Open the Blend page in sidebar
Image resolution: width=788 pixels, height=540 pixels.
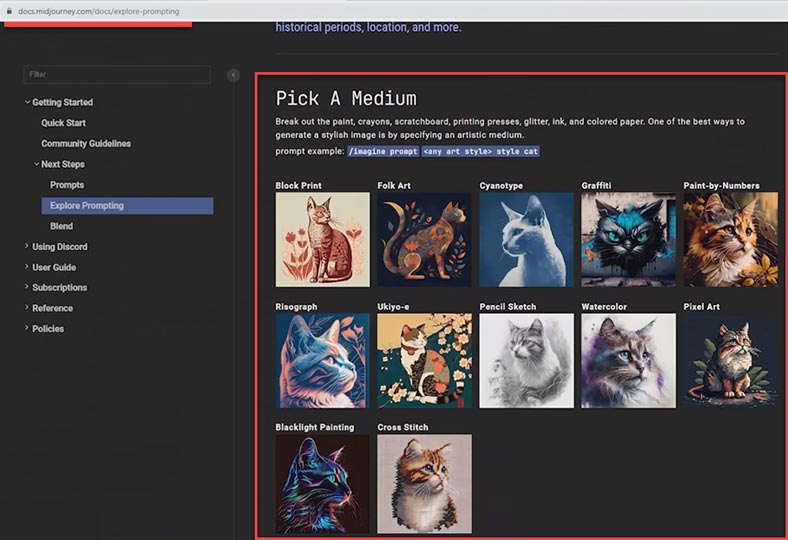click(x=61, y=226)
